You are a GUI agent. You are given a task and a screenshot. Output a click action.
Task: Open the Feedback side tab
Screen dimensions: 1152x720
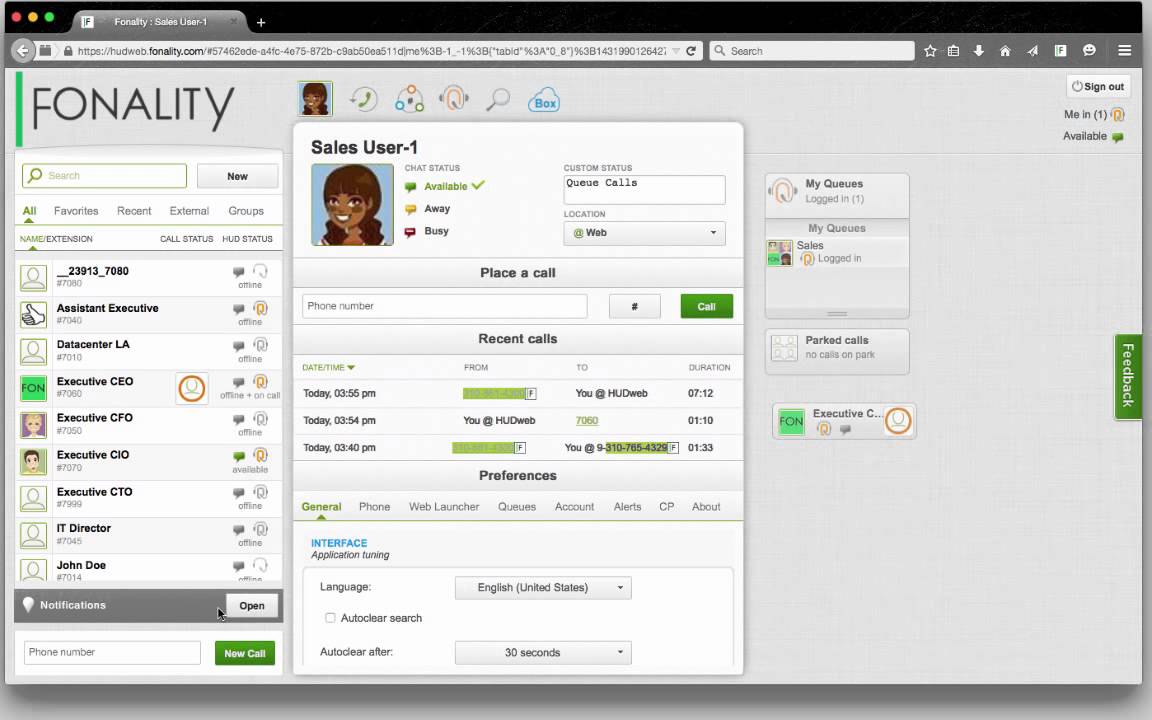pos(1128,376)
